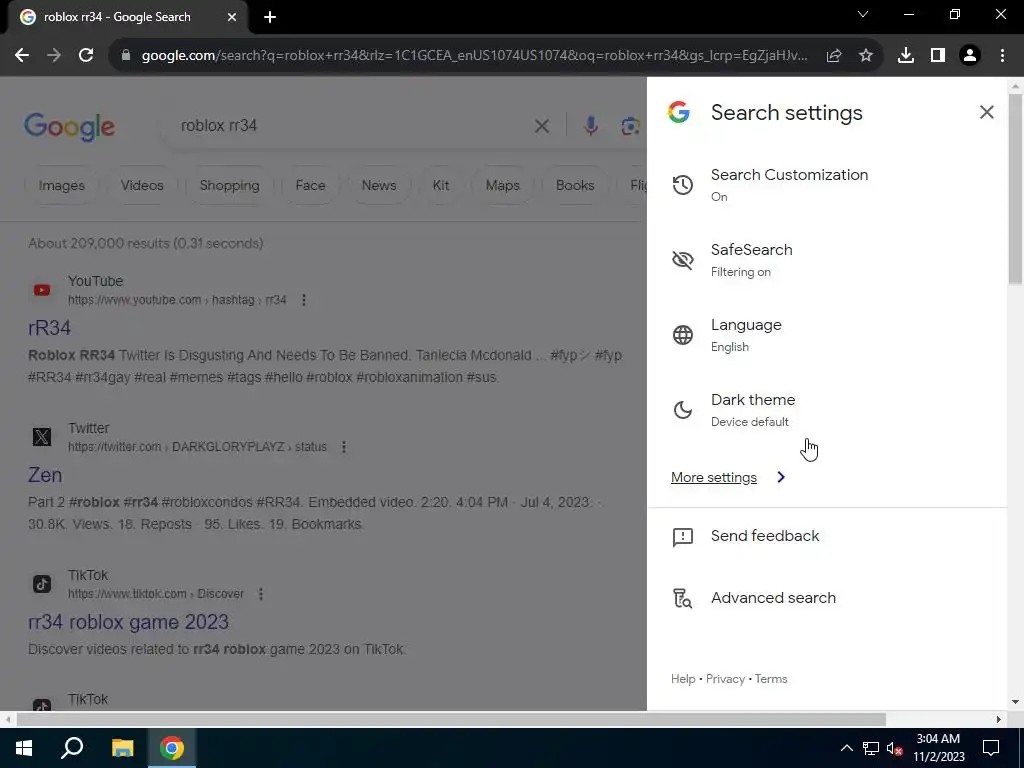The width and height of the screenshot is (1024, 768).
Task: Click the Google homepage logo
Action: click(x=69, y=127)
